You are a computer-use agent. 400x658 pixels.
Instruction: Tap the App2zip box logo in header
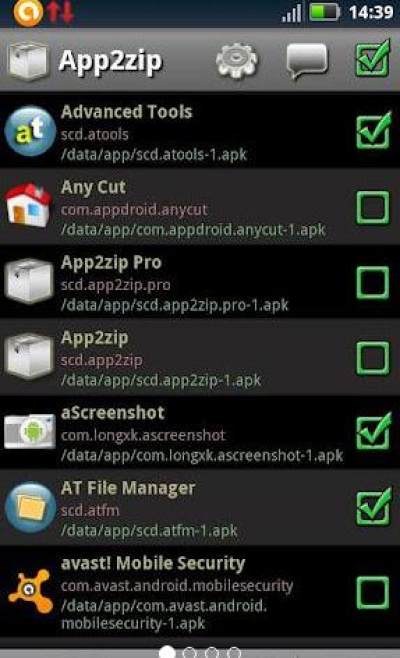pyautogui.click(x=28, y=61)
